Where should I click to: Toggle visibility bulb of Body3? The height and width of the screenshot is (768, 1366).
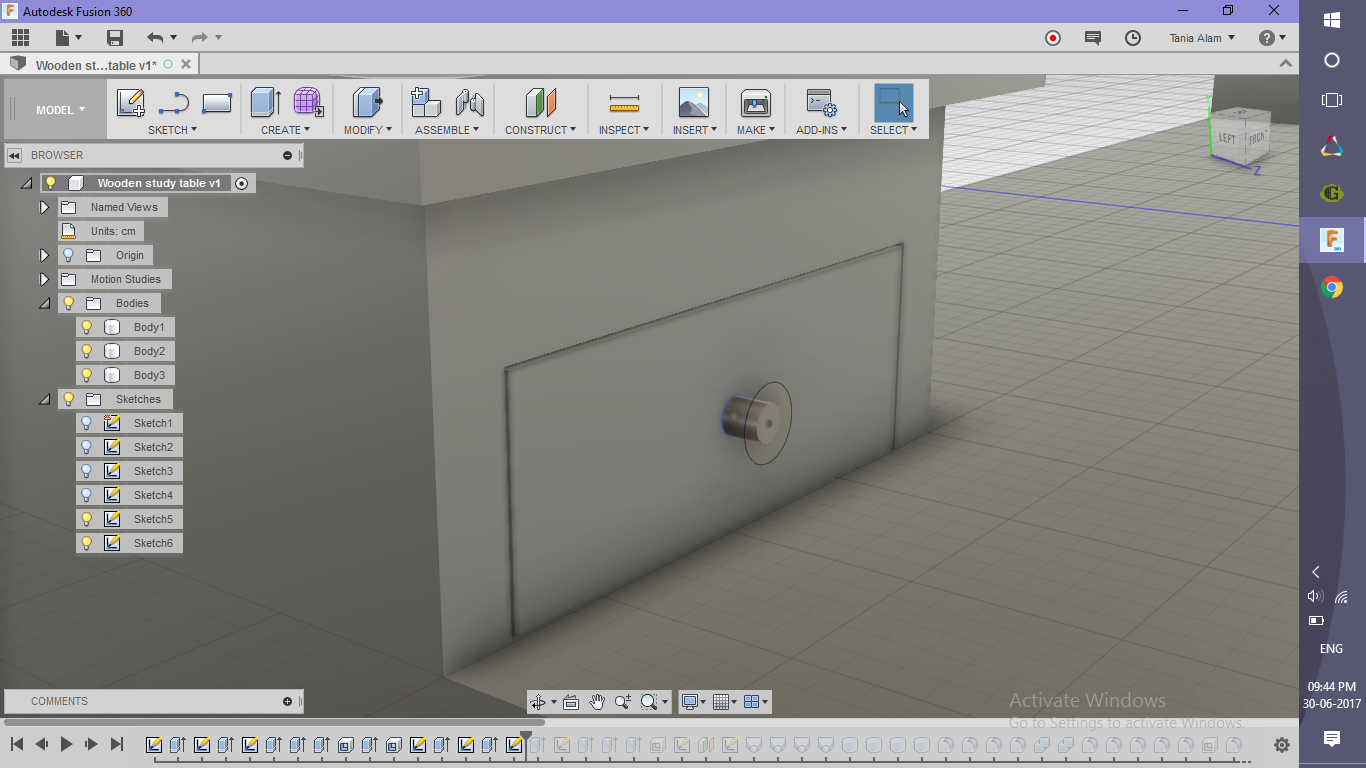87,375
